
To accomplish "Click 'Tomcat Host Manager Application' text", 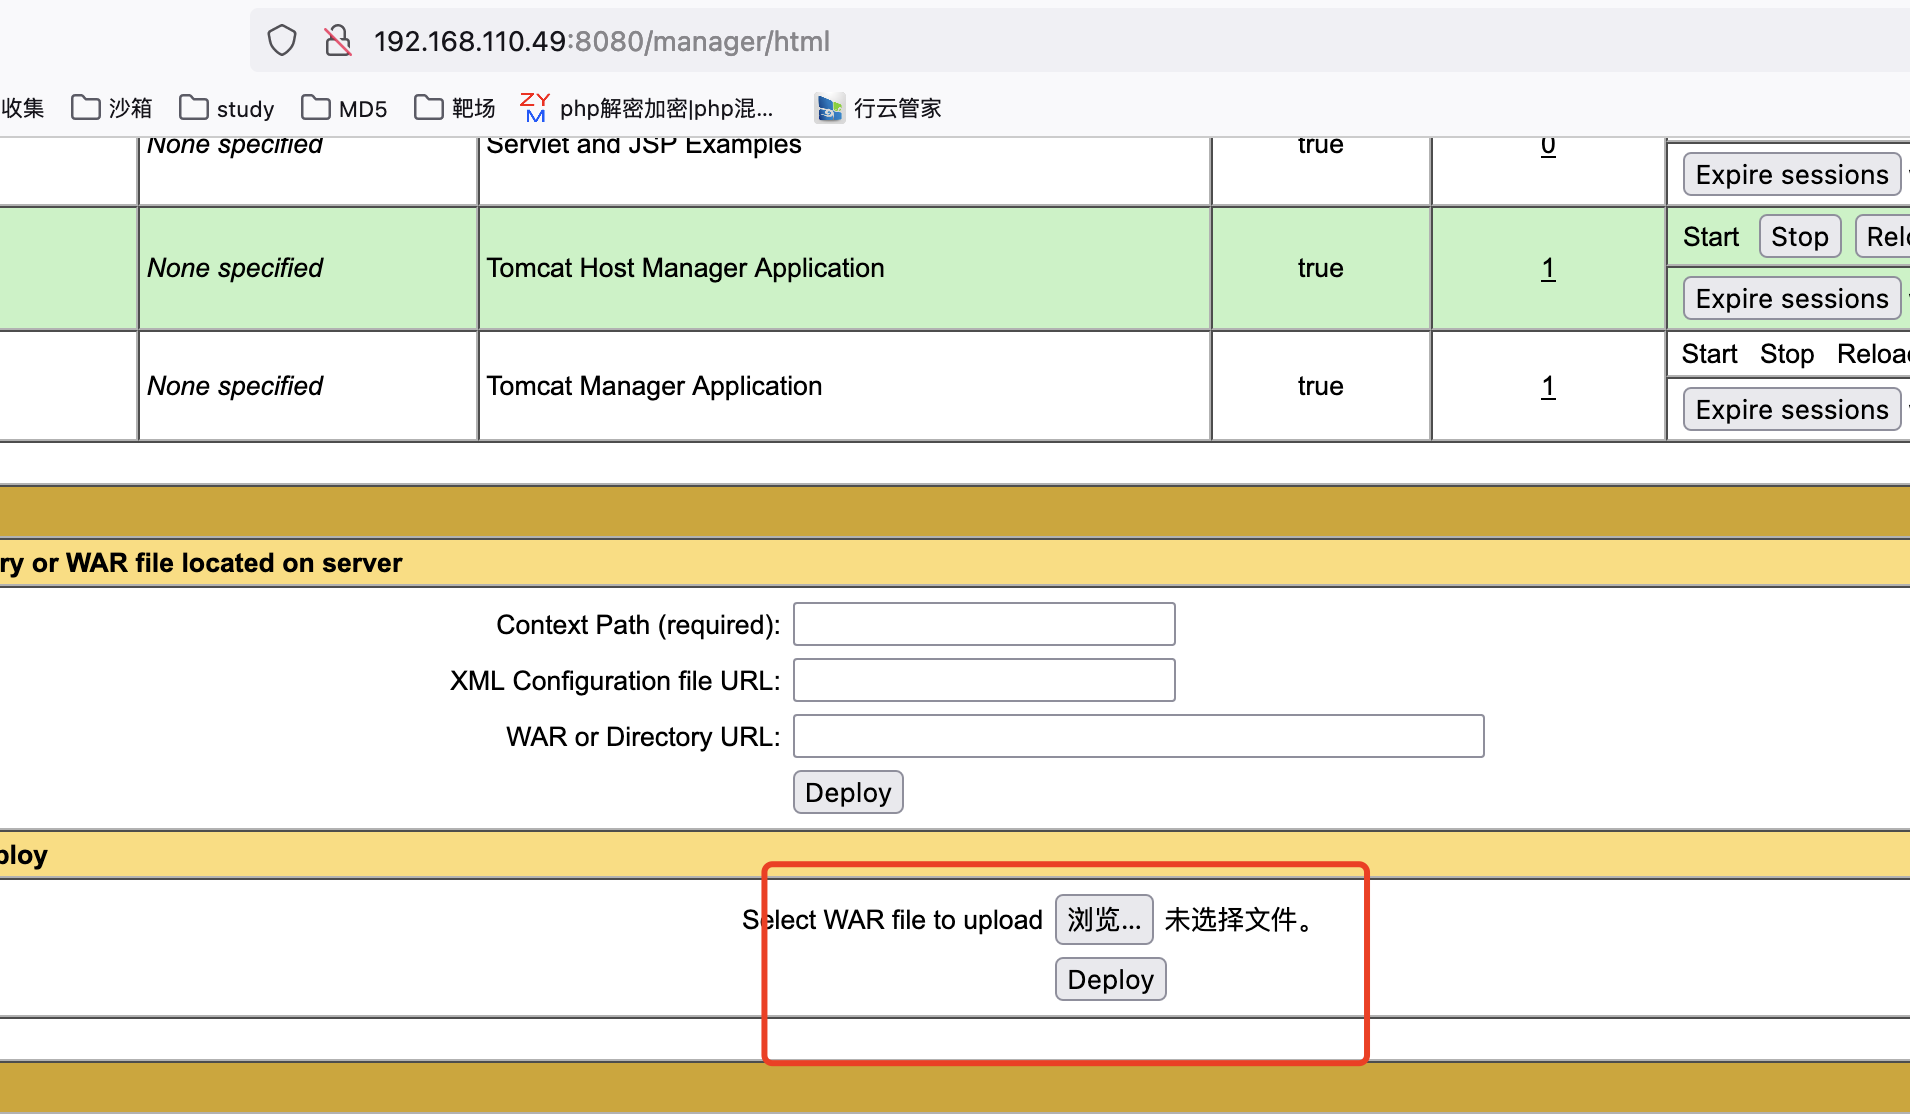I will click(685, 268).
